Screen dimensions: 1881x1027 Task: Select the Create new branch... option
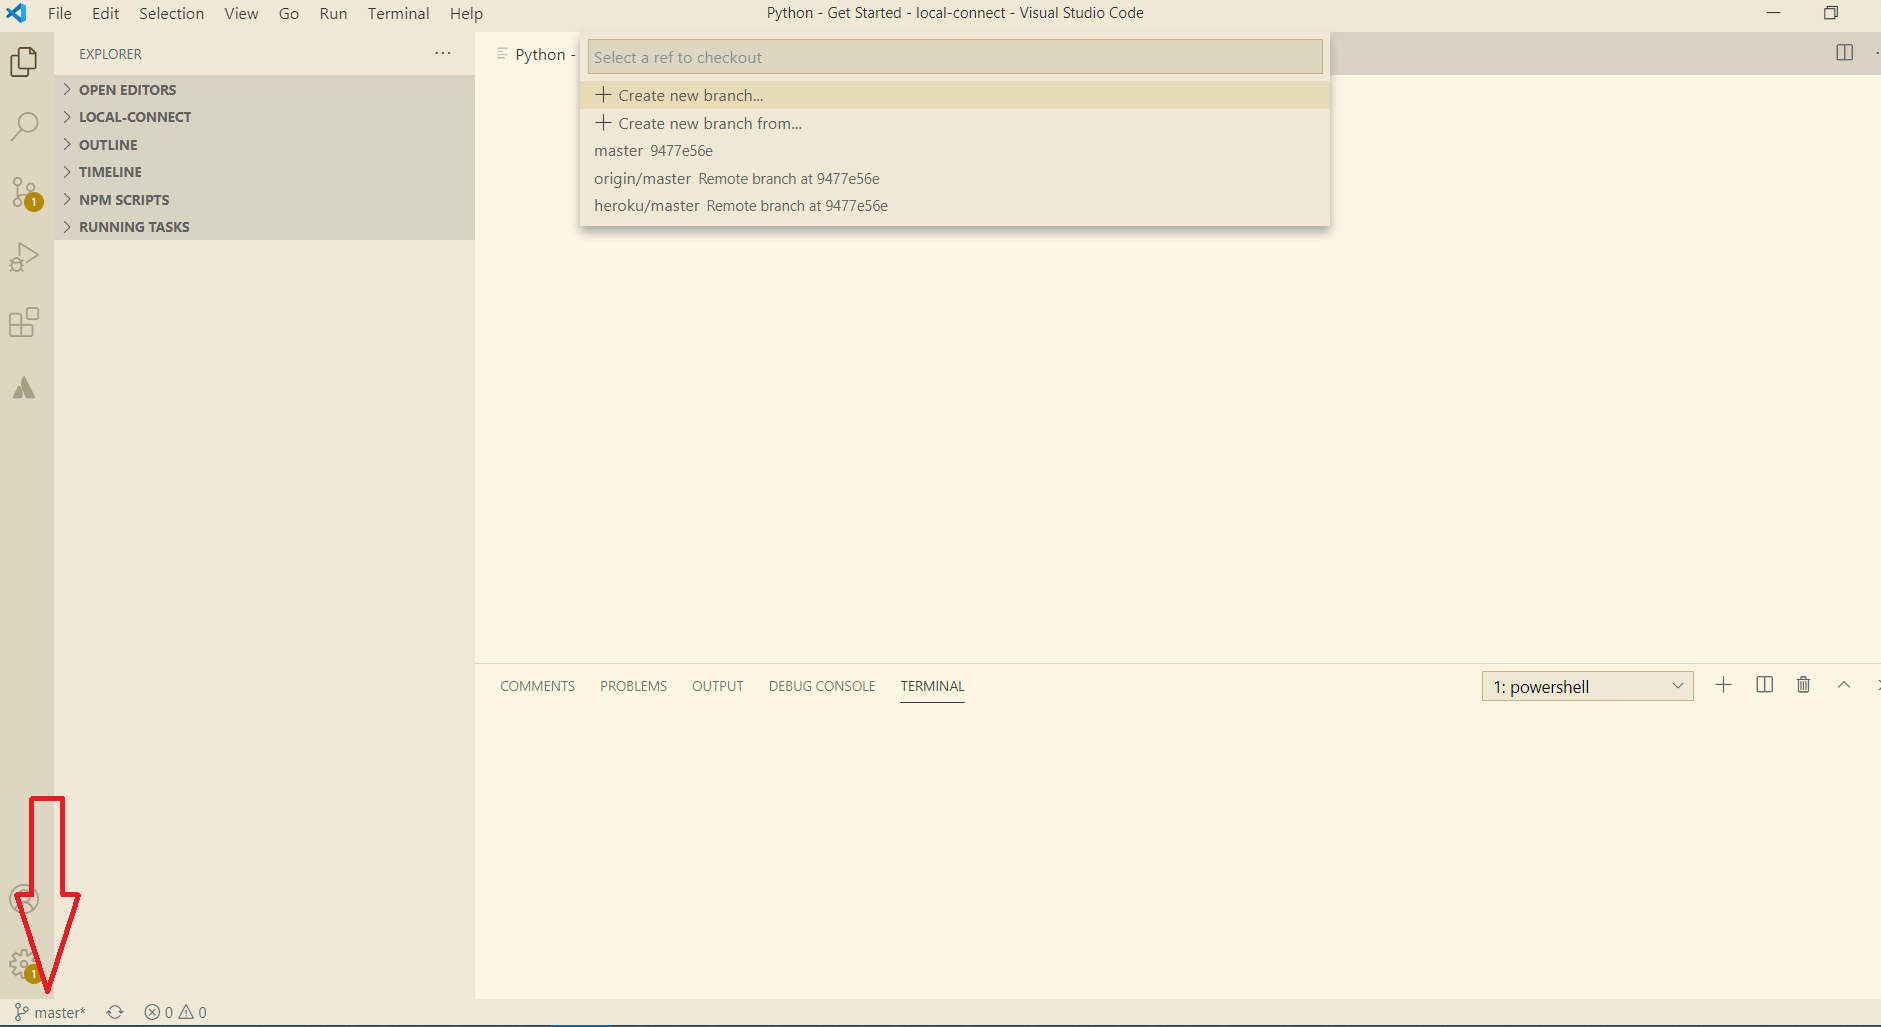pos(955,95)
